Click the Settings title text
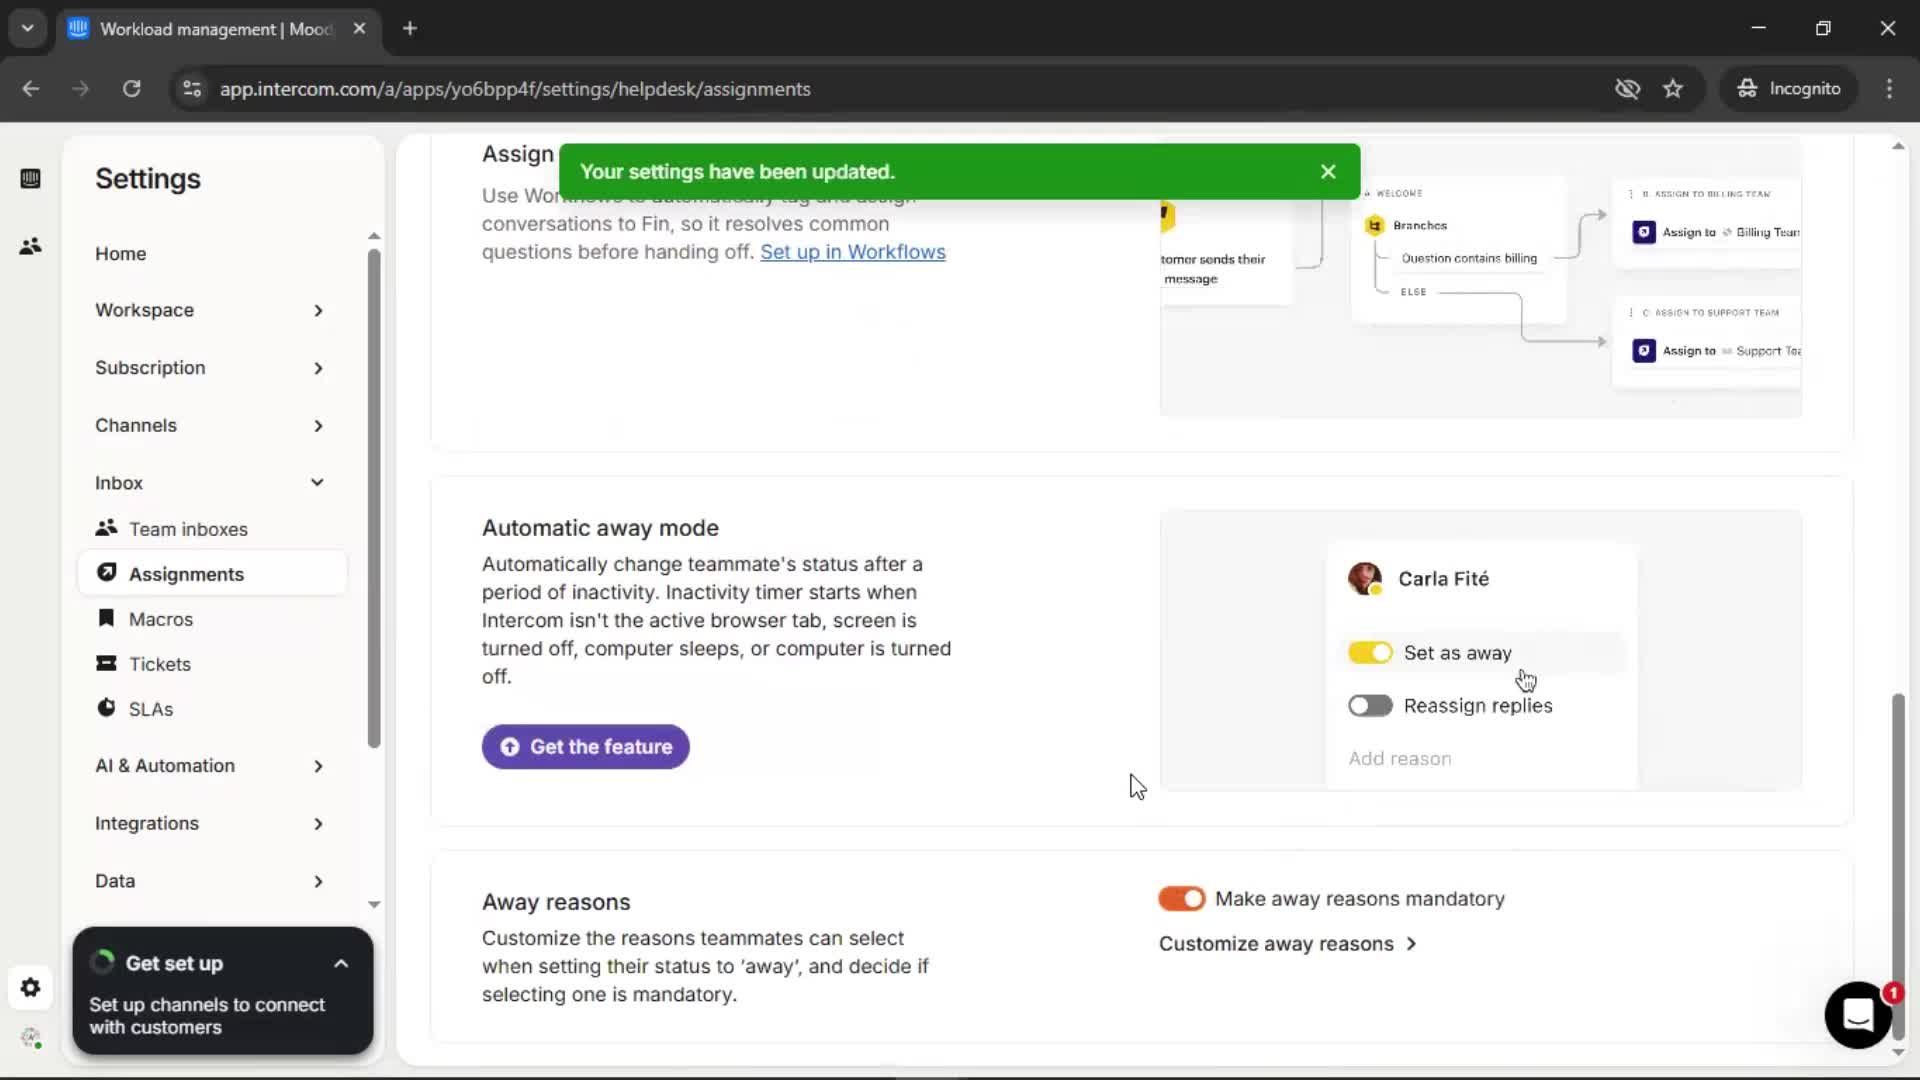Screen dimensions: 1920x1080 [148, 179]
